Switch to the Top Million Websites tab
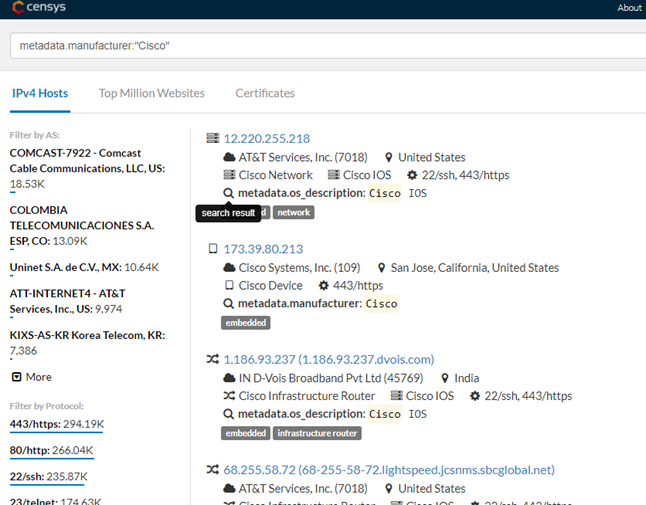646x505 pixels. [151, 93]
